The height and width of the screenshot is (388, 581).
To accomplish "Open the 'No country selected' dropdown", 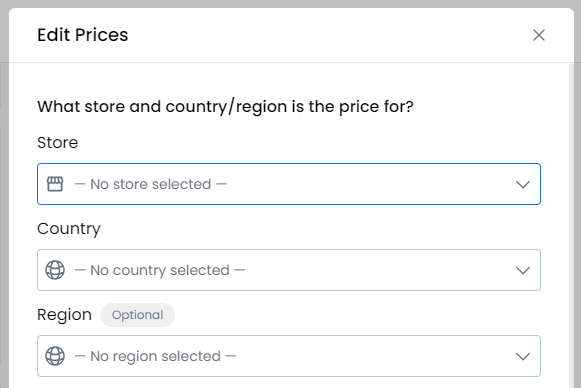I will (x=289, y=270).
